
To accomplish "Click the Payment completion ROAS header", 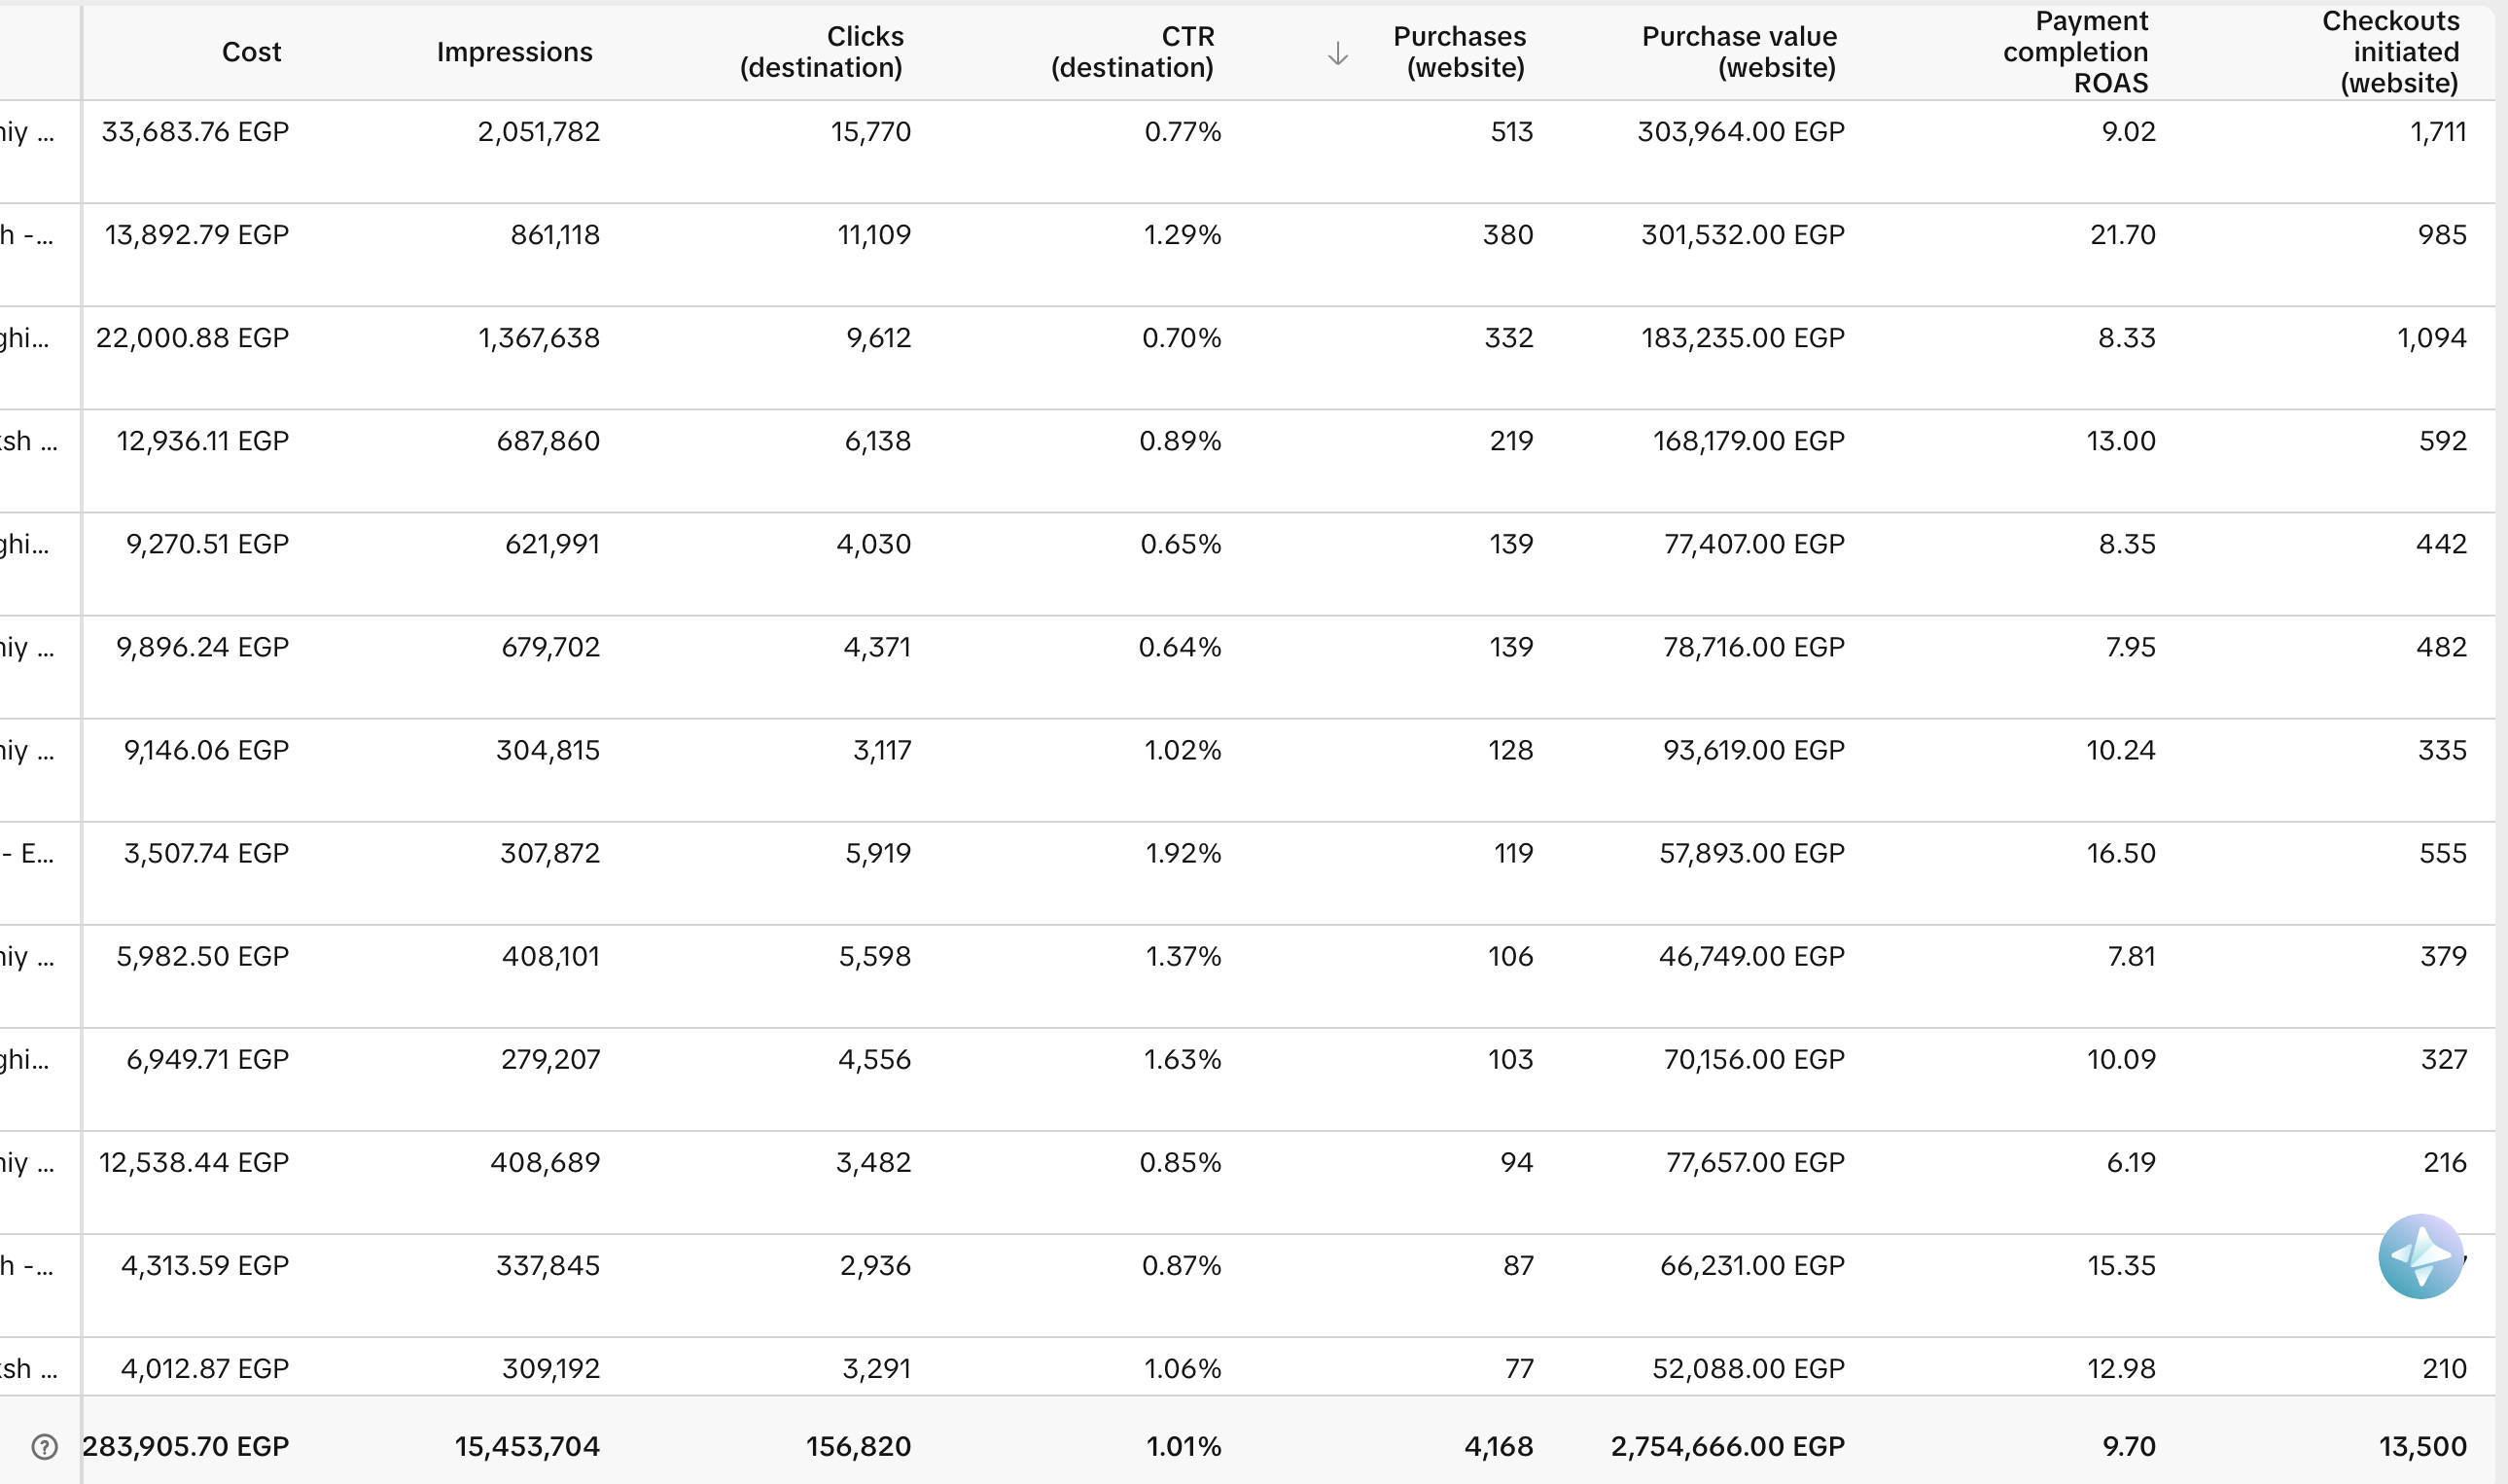I will click(2075, 52).
